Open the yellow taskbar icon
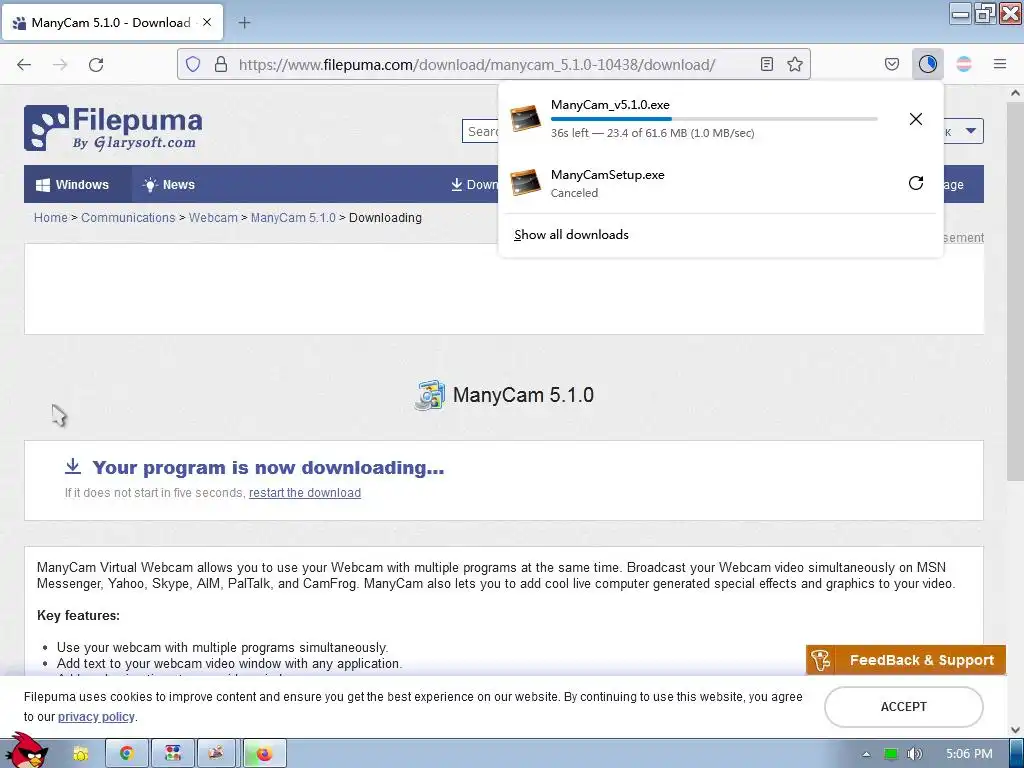The height and width of the screenshot is (768, 1024). [x=80, y=754]
